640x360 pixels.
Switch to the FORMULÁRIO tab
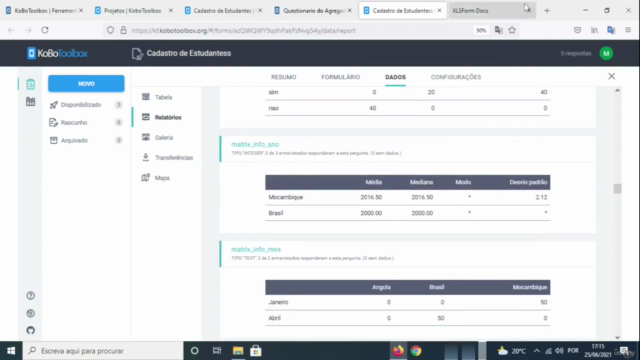(341, 77)
